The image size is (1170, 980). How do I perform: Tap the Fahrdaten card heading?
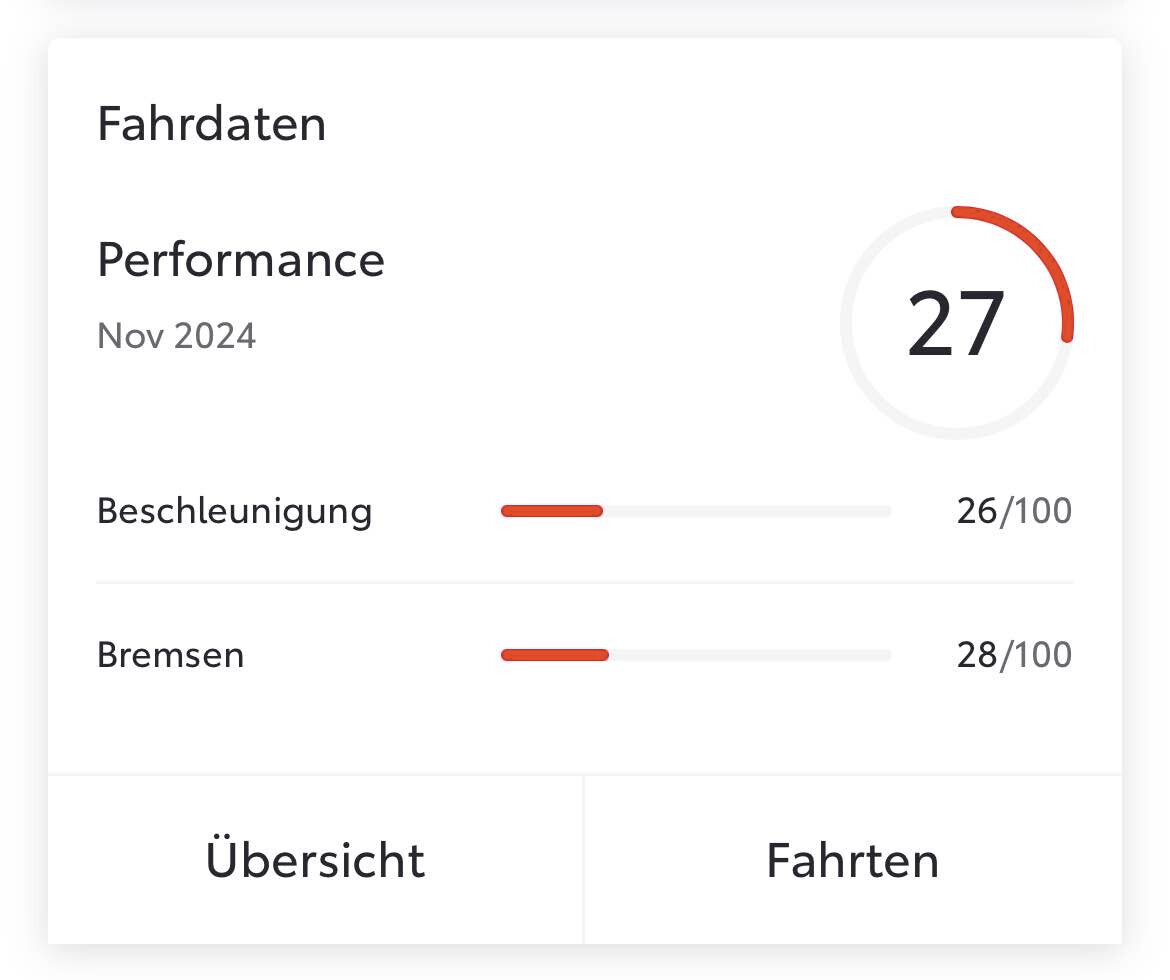coord(211,125)
